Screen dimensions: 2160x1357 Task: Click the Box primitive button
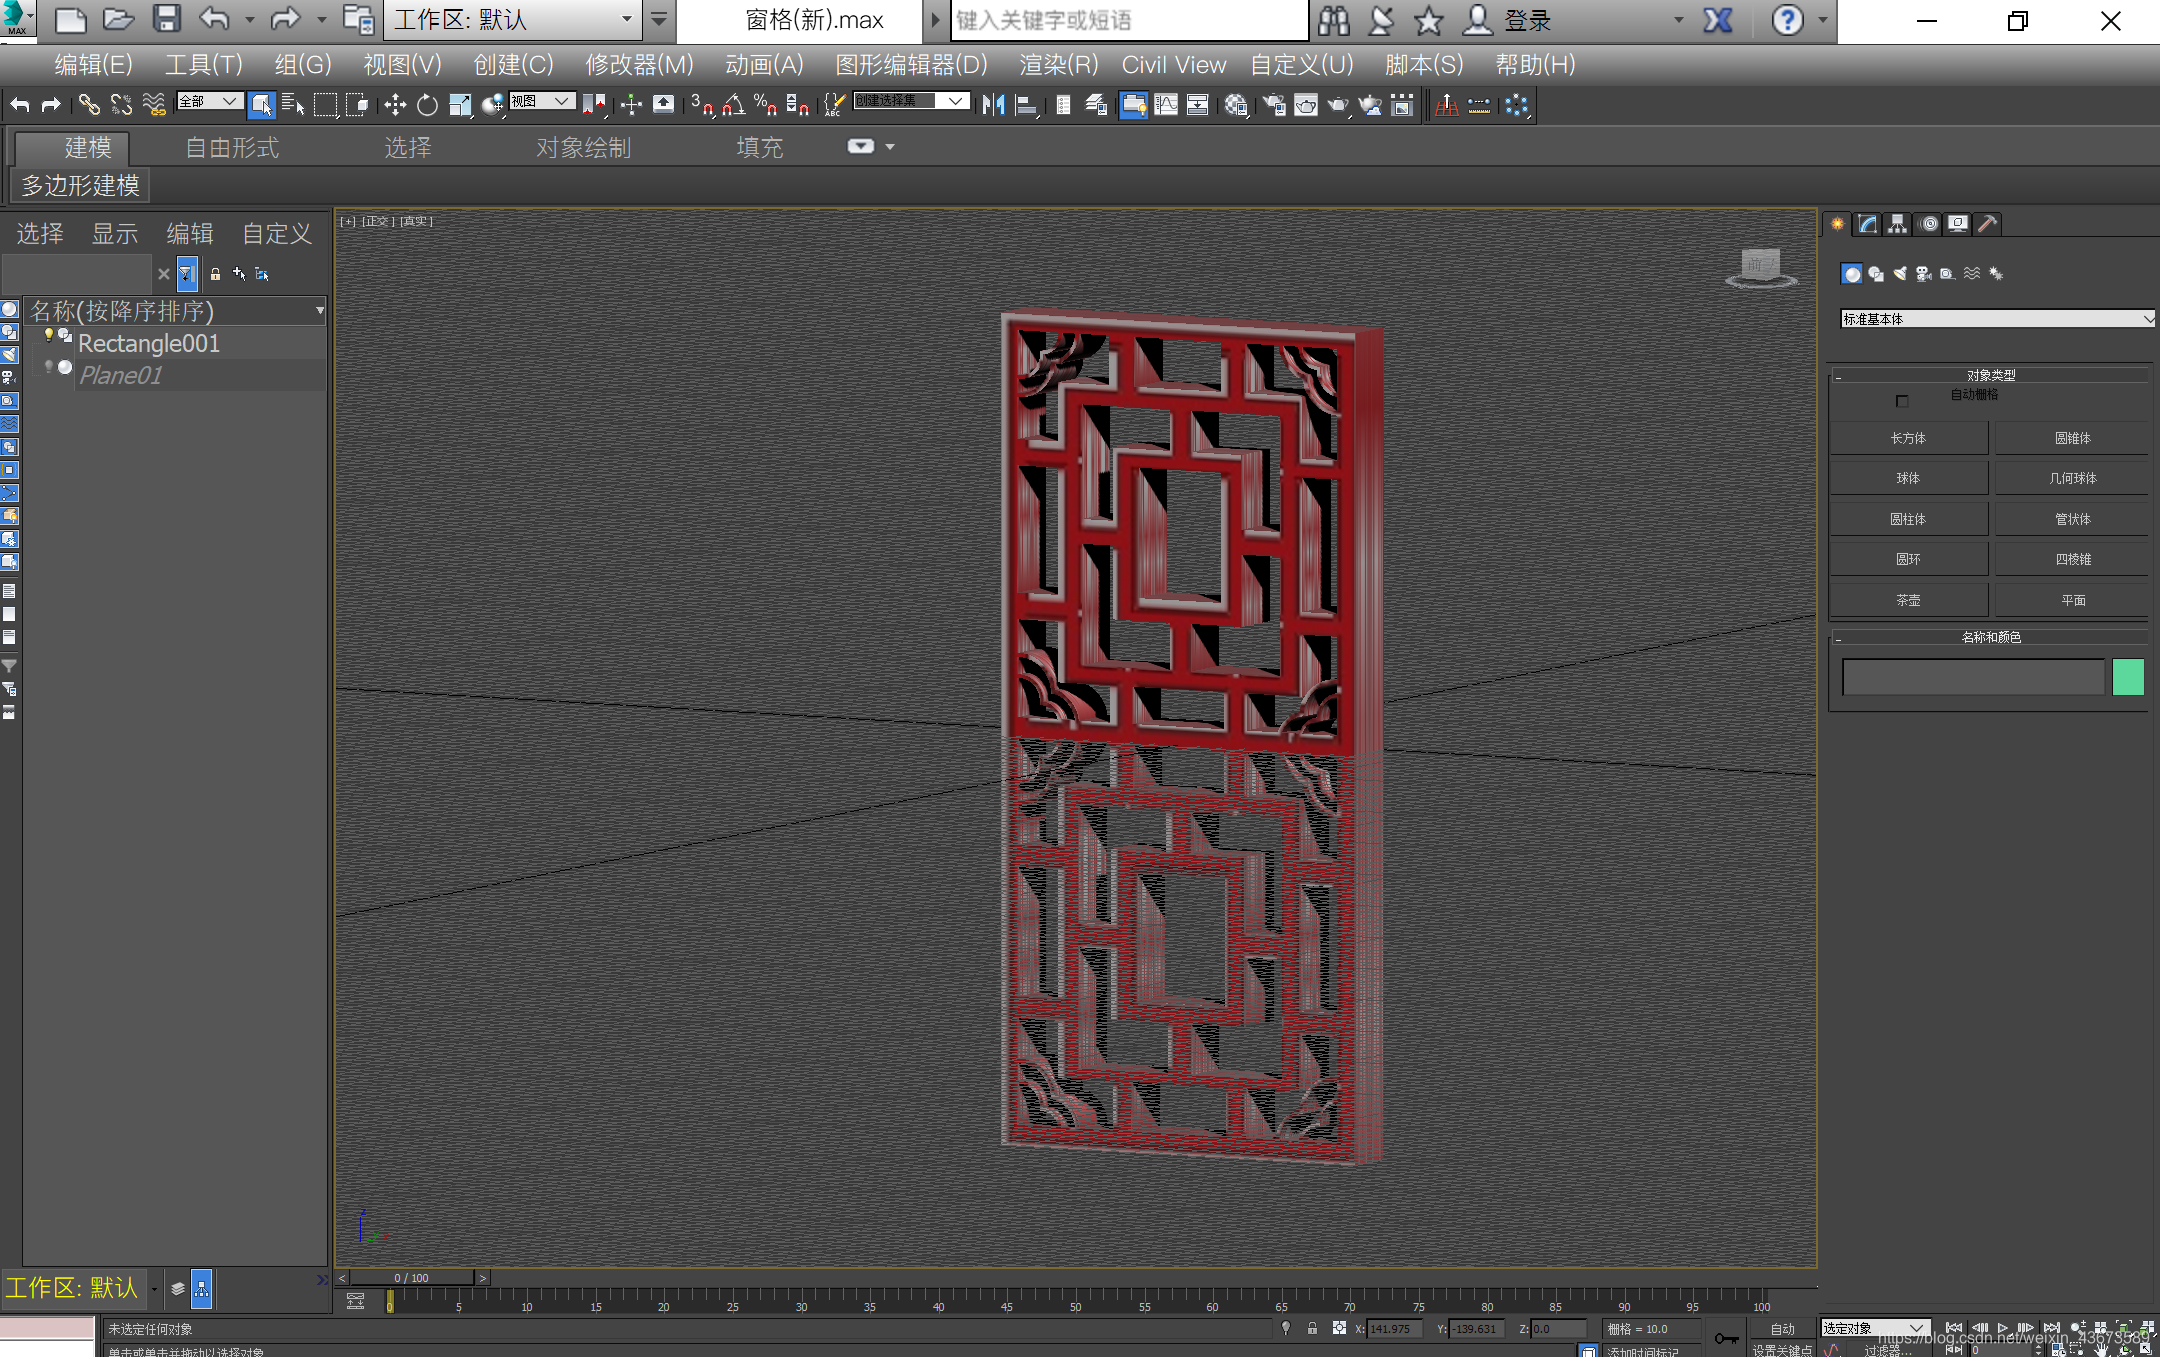click(1908, 438)
